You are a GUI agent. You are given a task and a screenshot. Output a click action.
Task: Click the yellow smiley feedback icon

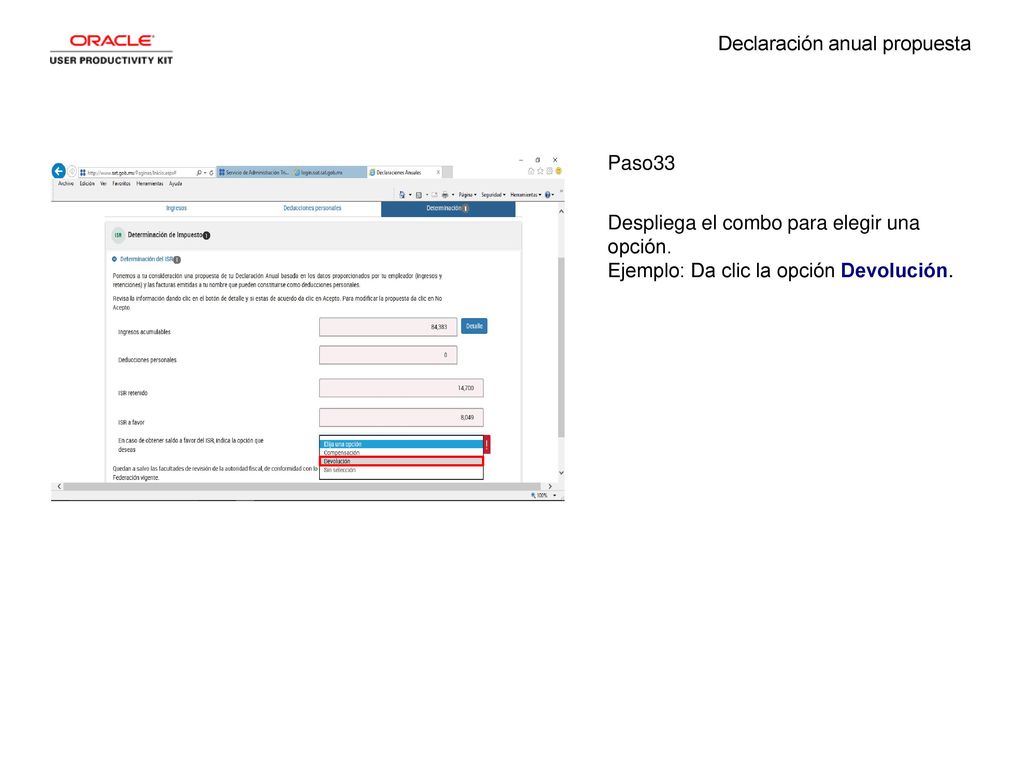[558, 171]
